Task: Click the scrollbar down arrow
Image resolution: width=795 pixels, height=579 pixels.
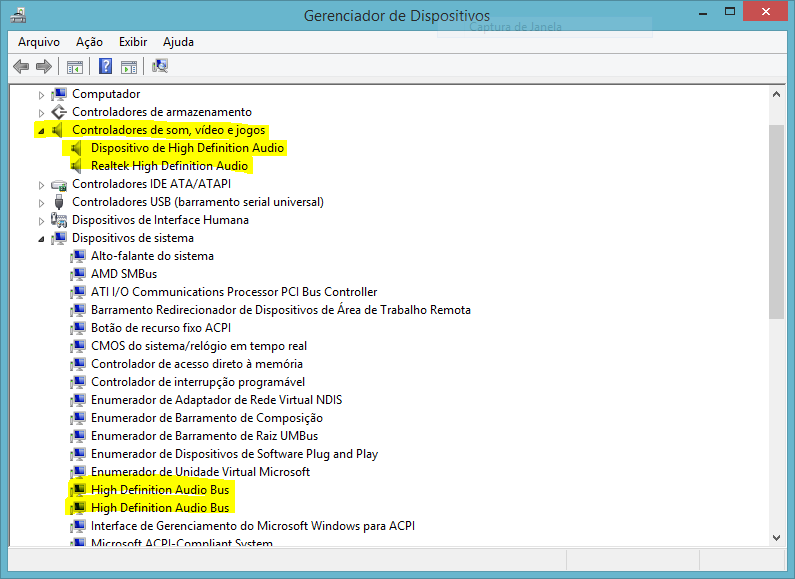Action: click(x=776, y=538)
